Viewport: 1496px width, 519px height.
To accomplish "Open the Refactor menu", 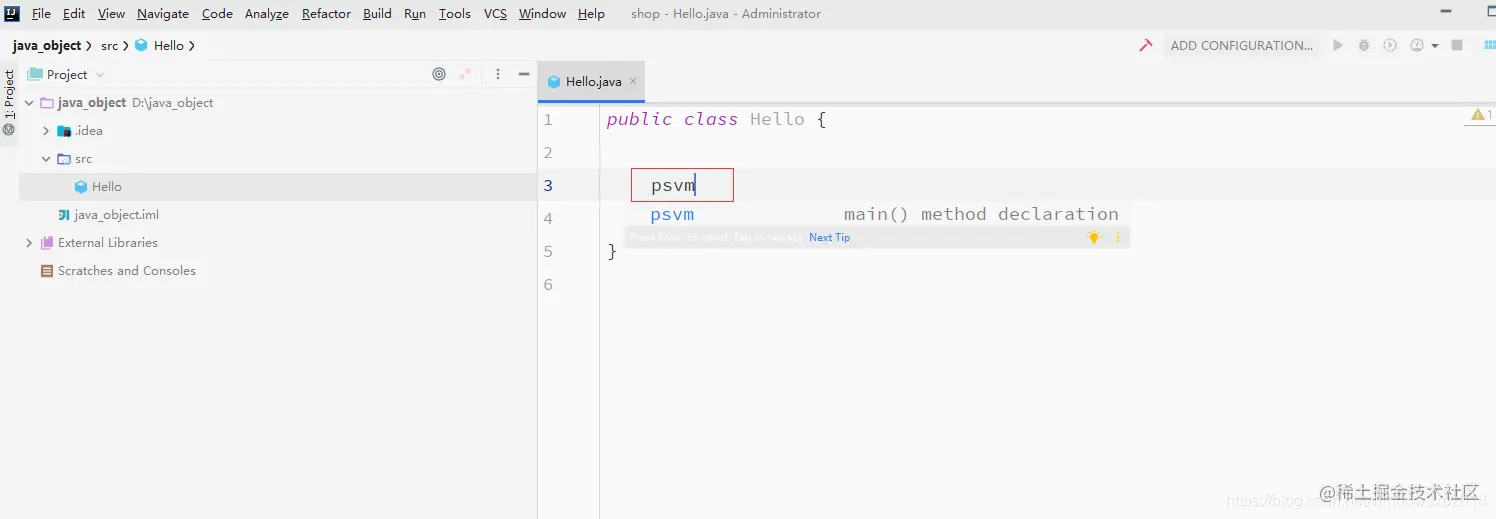I will (326, 14).
